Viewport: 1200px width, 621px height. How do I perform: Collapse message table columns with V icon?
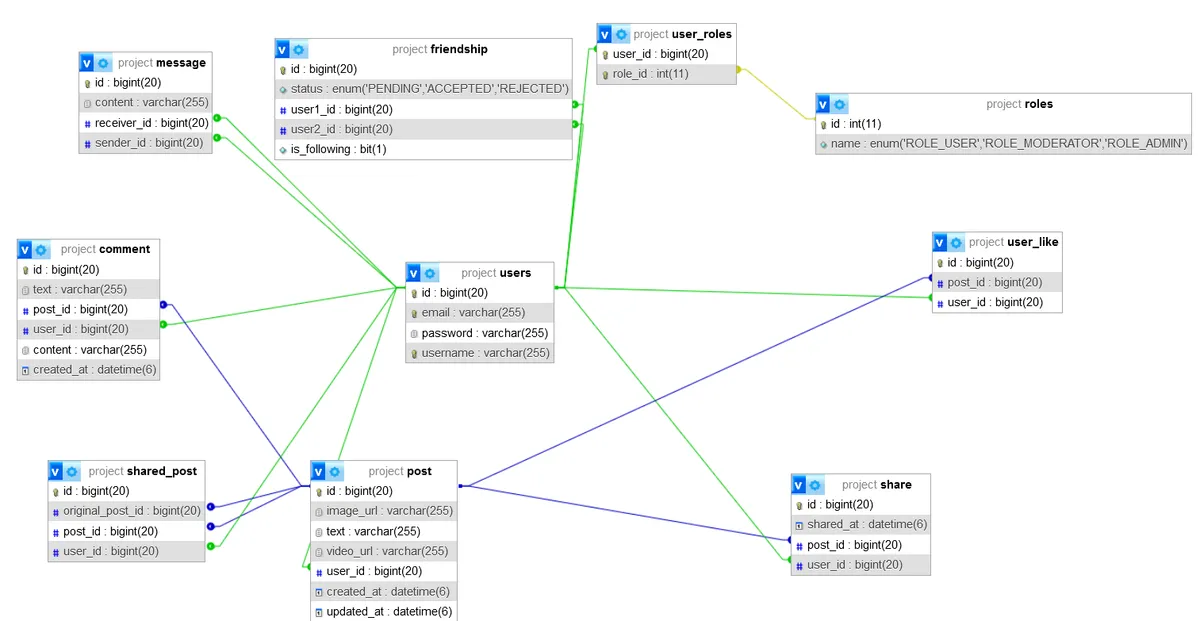pos(88,62)
